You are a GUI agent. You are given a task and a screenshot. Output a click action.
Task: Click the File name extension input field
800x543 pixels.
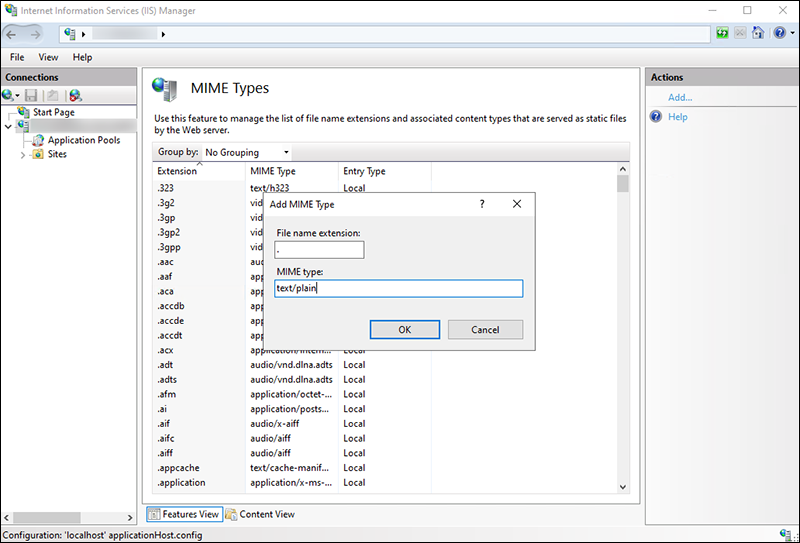319,250
